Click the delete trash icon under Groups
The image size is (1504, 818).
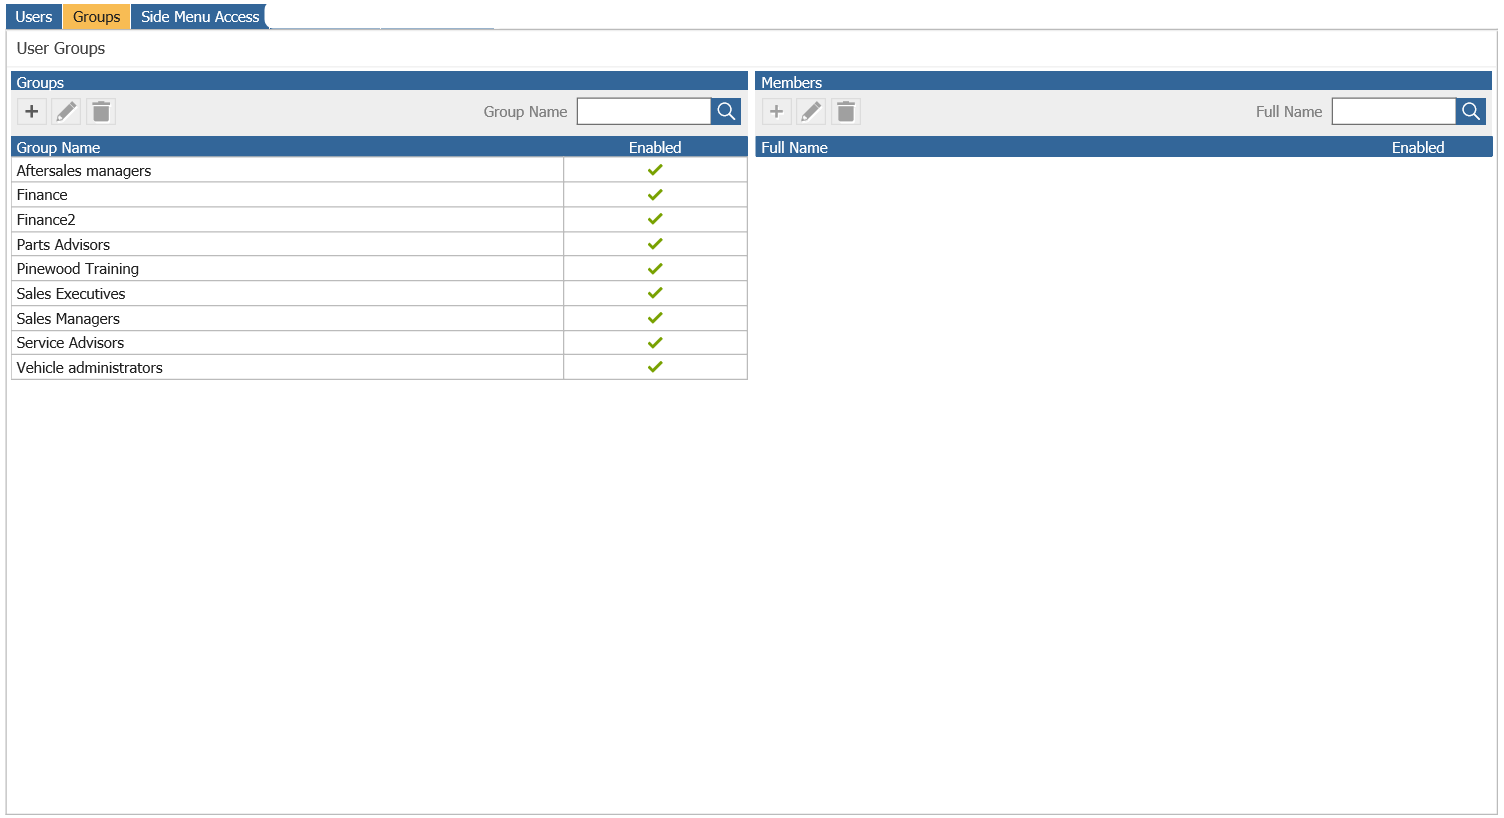tap(100, 111)
